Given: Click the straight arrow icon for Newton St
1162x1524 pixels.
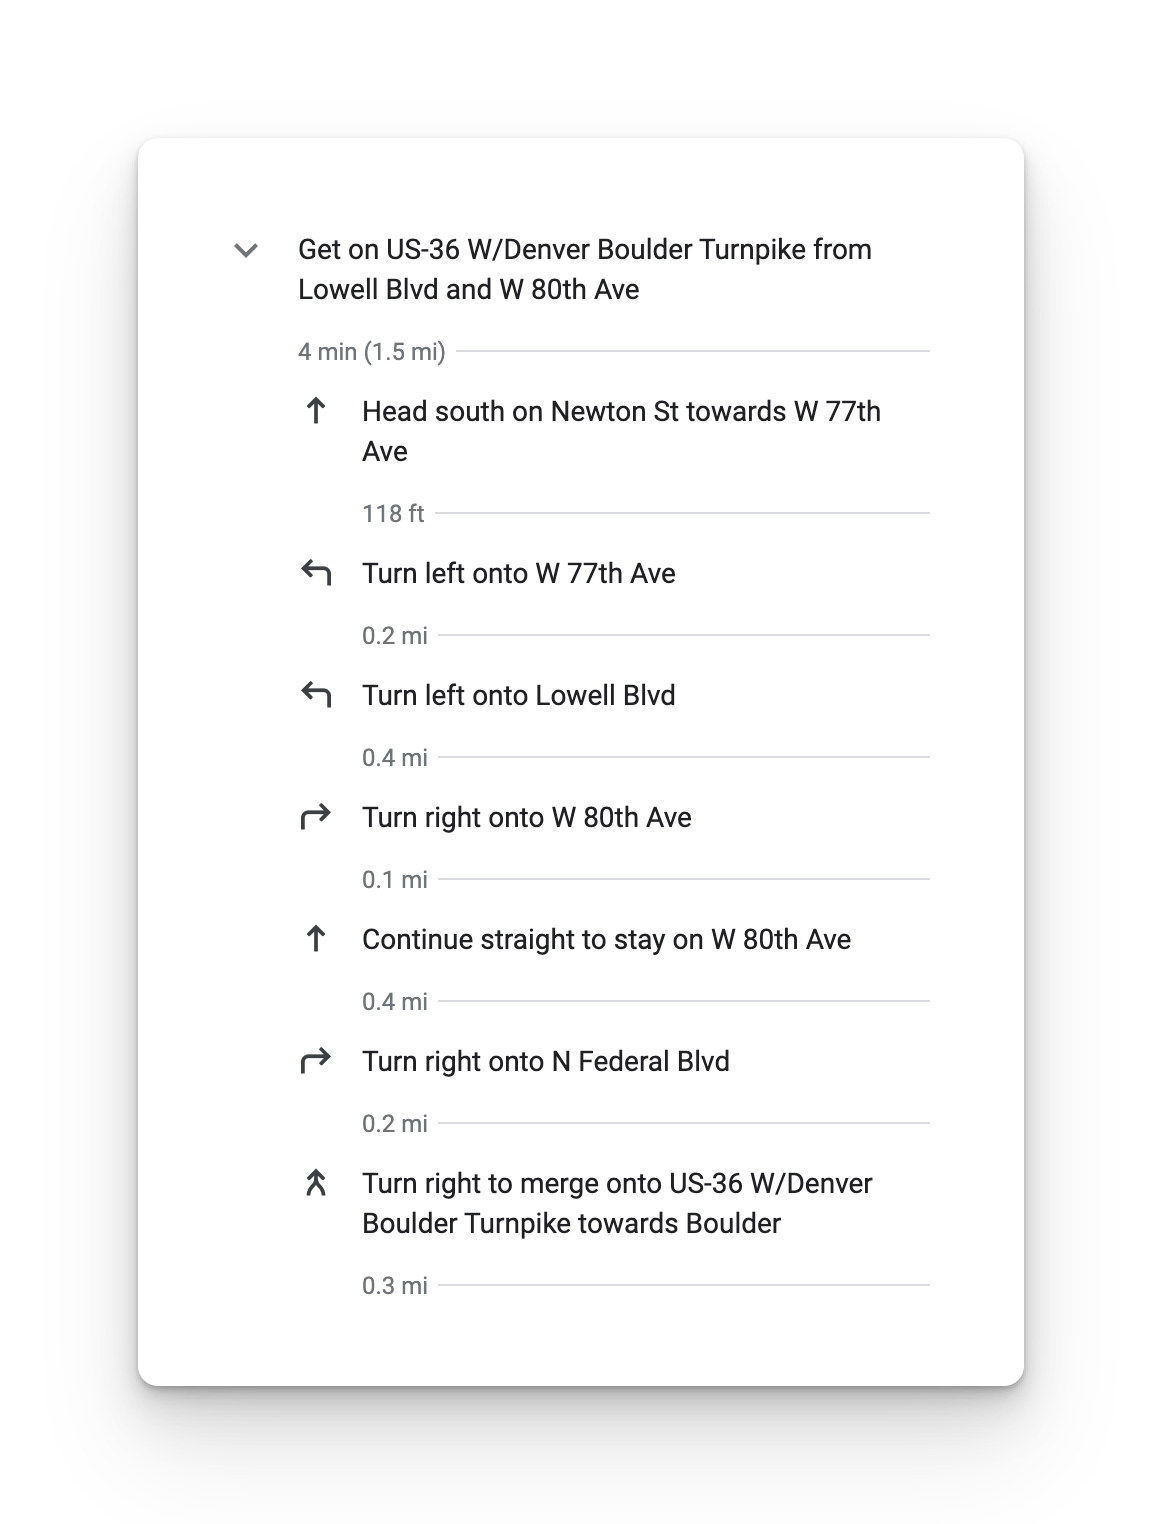Looking at the screenshot, I should [316, 411].
